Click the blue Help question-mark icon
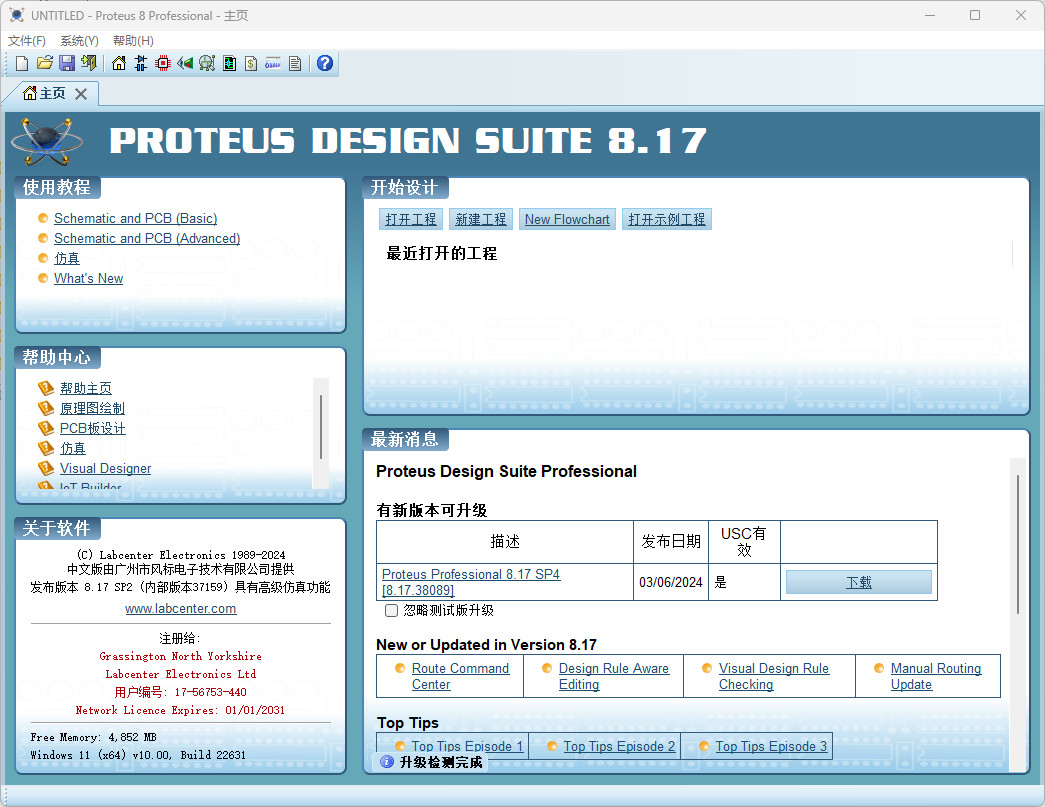Image resolution: width=1045 pixels, height=807 pixels. click(x=325, y=63)
